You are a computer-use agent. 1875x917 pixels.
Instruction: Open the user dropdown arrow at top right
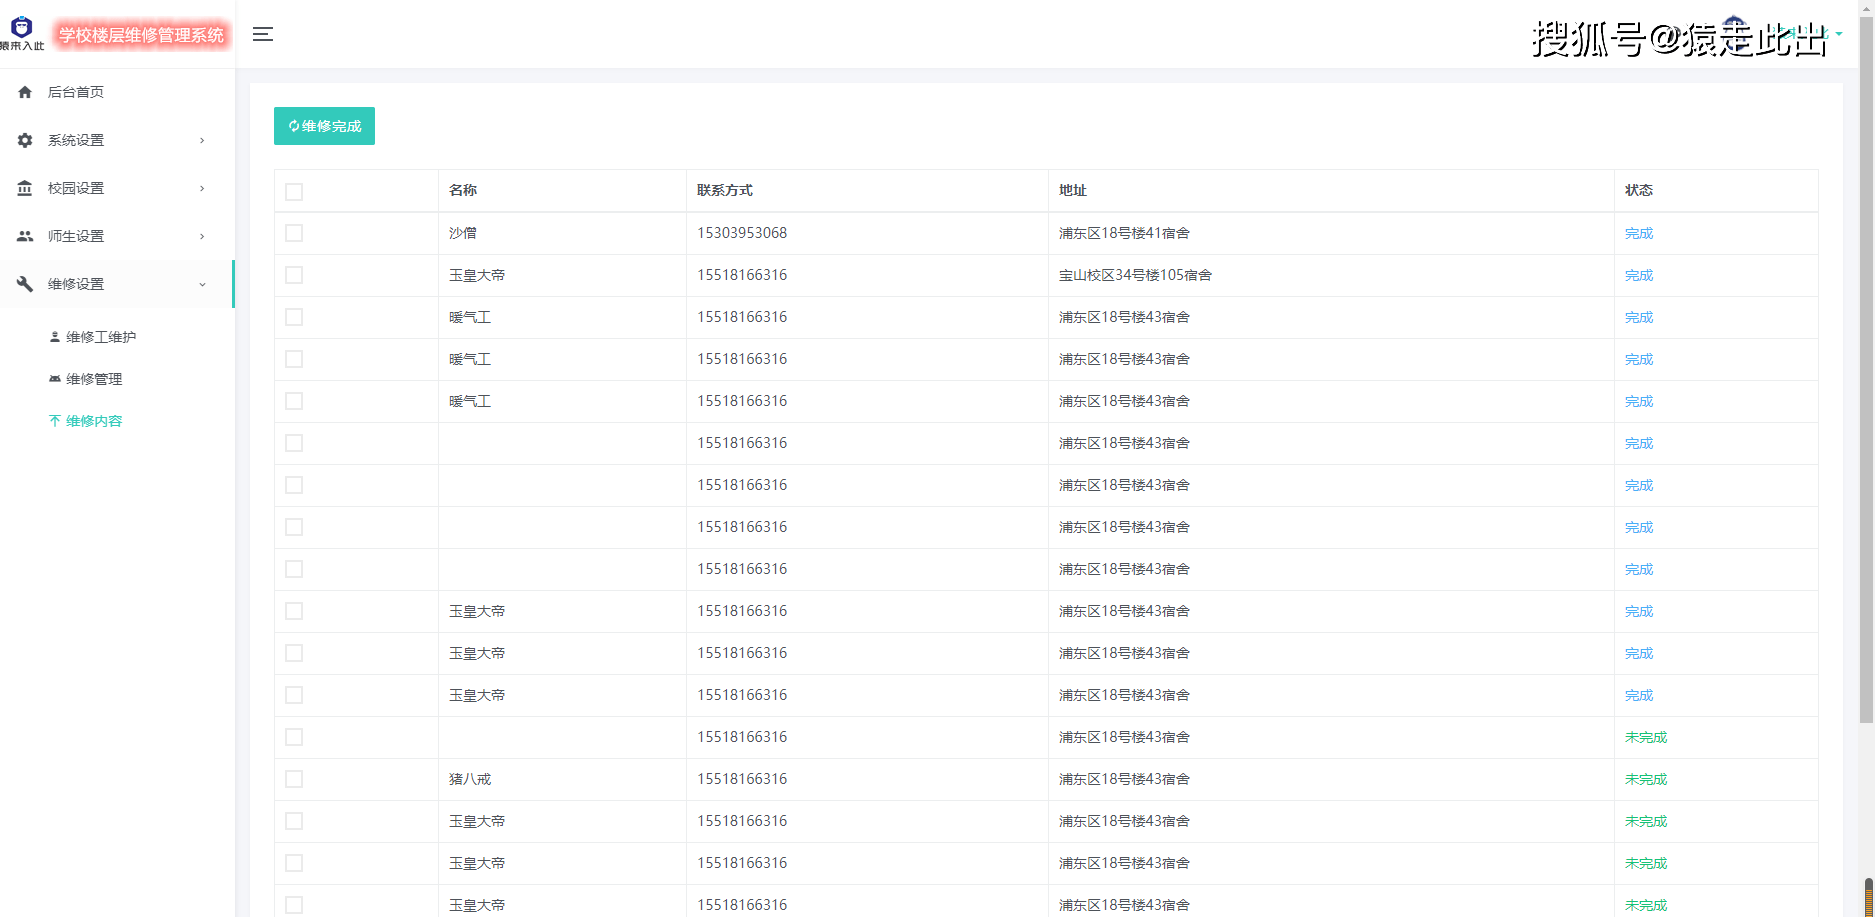[x=1838, y=34]
